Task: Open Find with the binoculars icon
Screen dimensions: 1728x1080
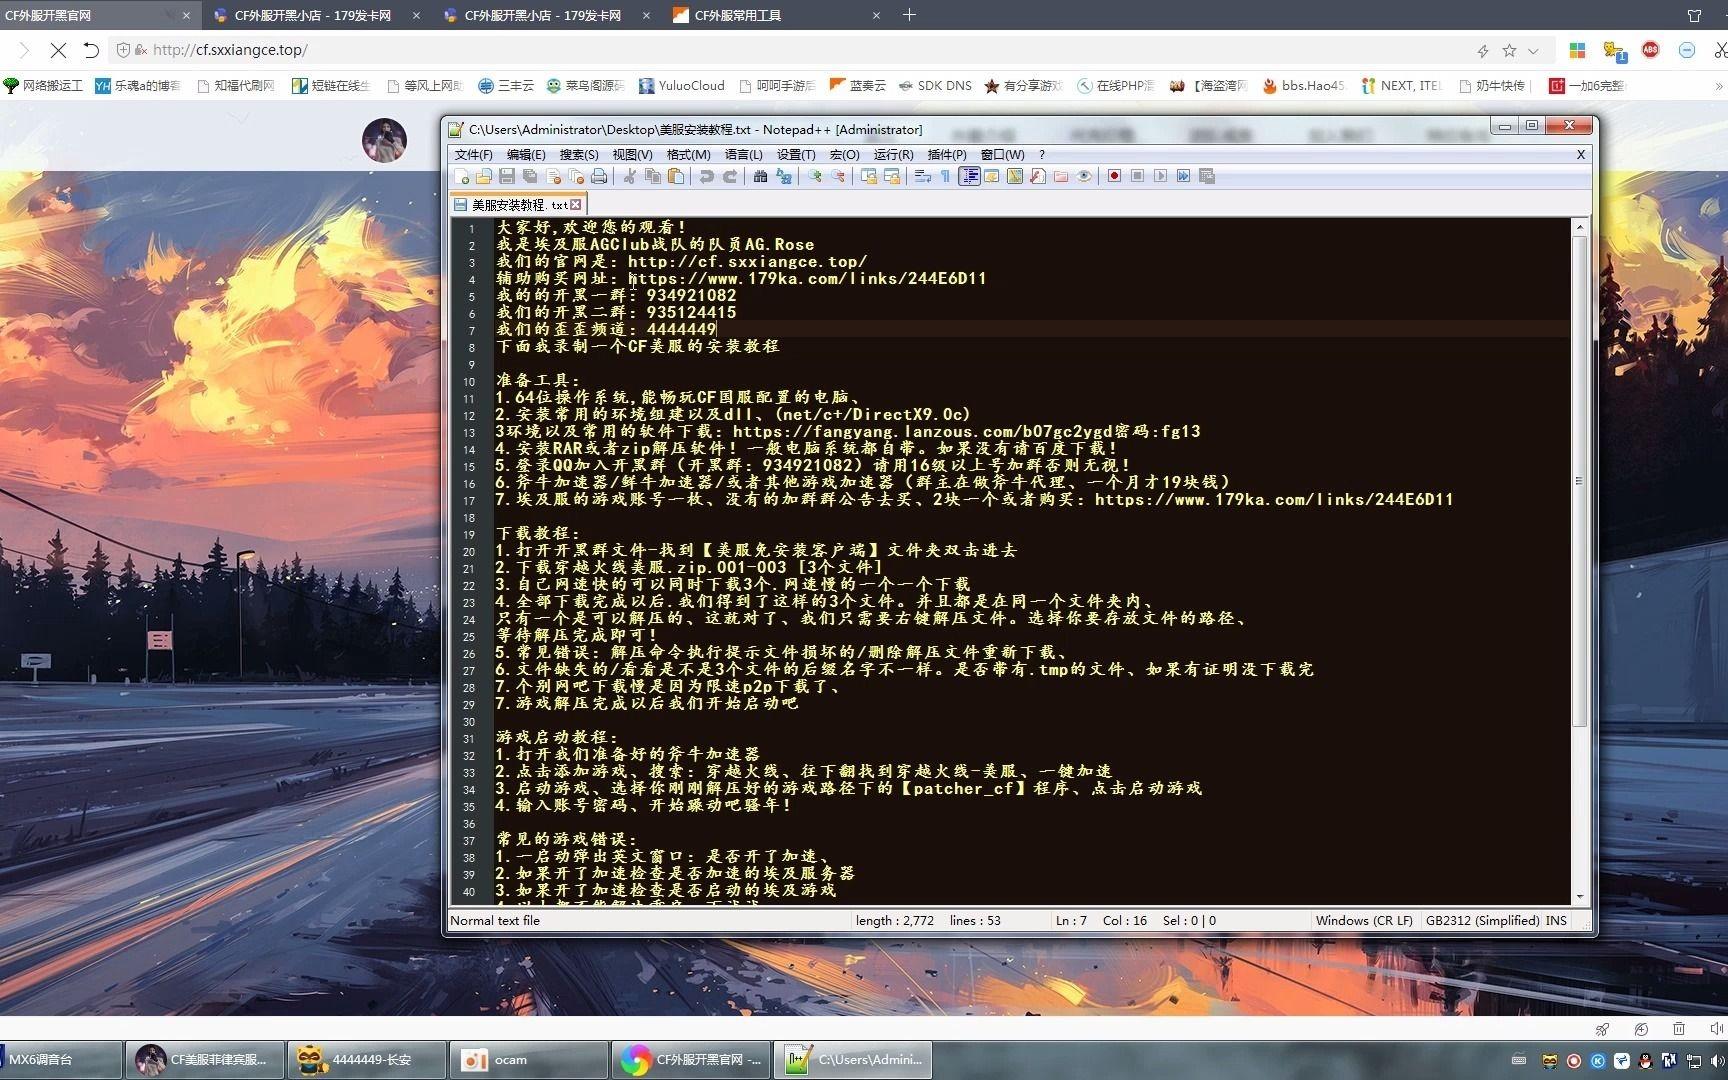Action: pyautogui.click(x=760, y=176)
